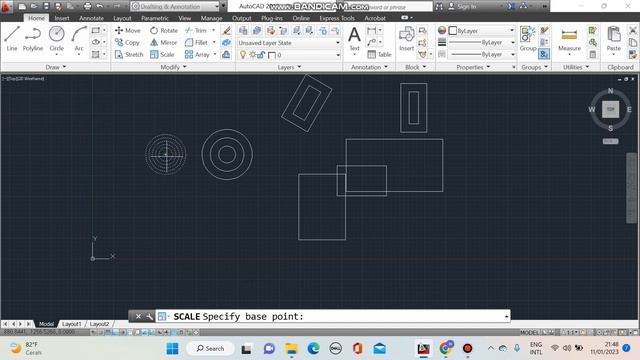Pick the Copy tool
Viewport: 640px width, 360px height.
(x=127, y=42)
